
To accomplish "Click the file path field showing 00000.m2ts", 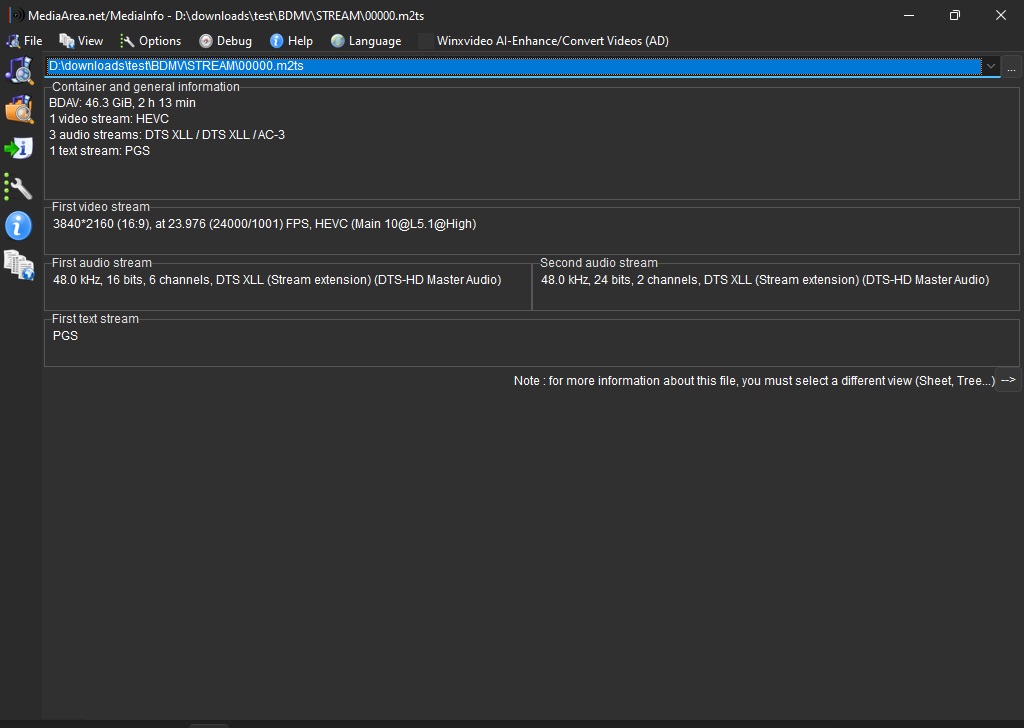I will [x=513, y=66].
